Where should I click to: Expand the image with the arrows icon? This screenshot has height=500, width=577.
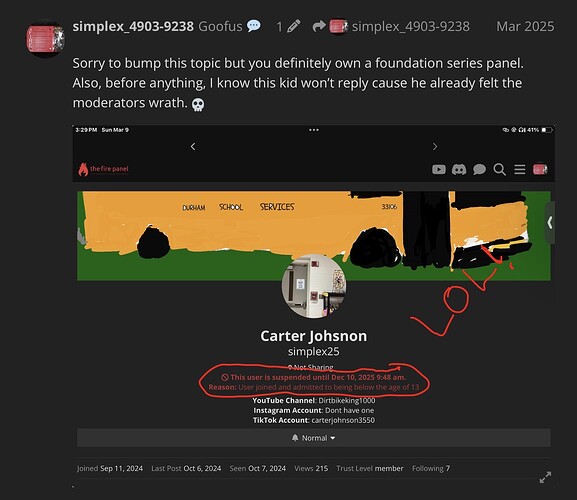pyautogui.click(x=545, y=477)
